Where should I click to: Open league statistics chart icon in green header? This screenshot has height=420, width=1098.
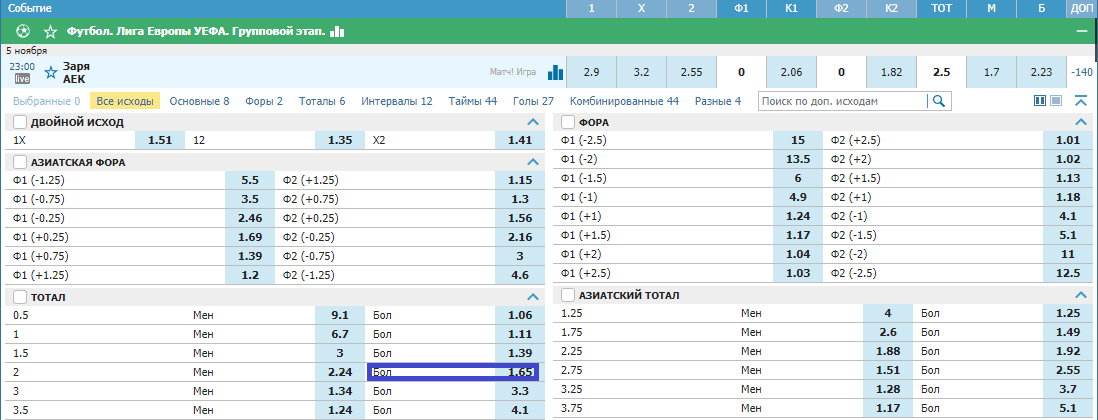[x=338, y=32]
